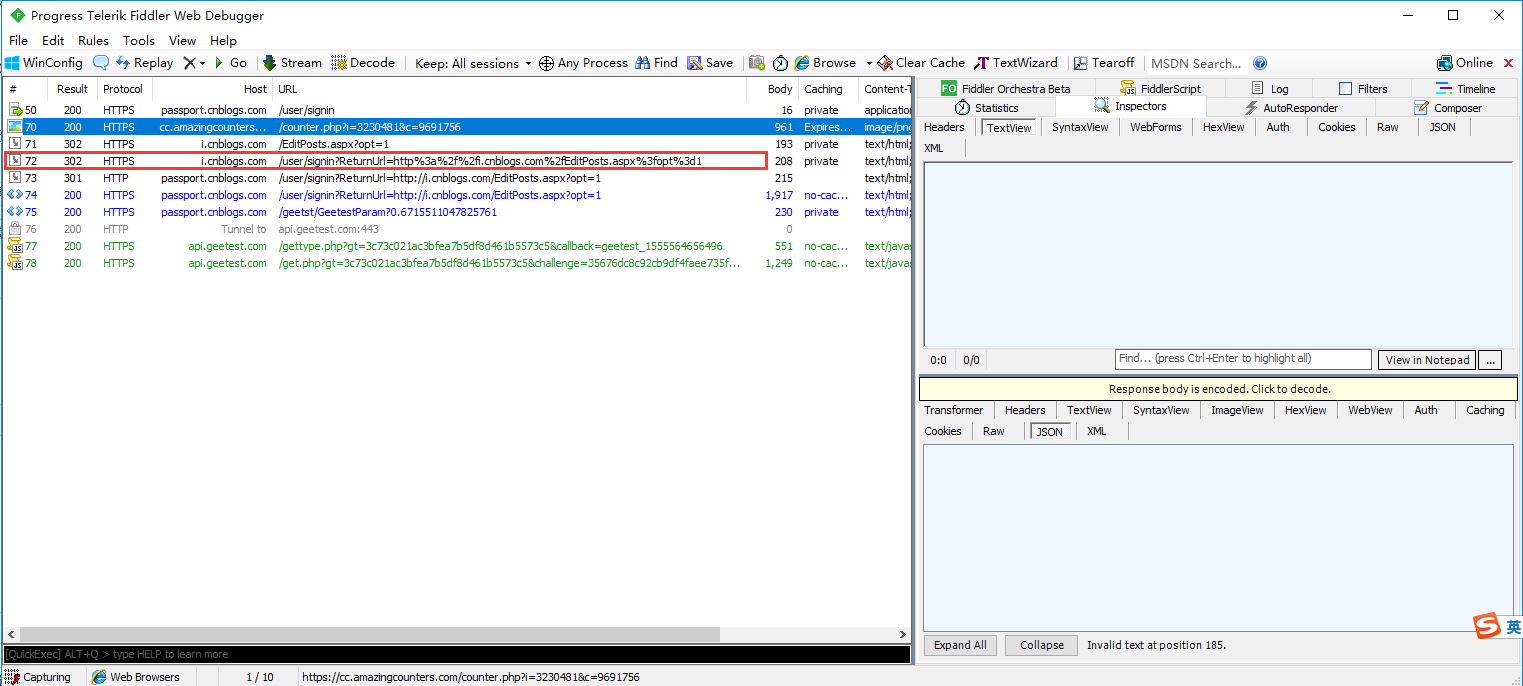The height and width of the screenshot is (686, 1523).
Task: Open the TextWizard tool
Action: pos(1017,63)
